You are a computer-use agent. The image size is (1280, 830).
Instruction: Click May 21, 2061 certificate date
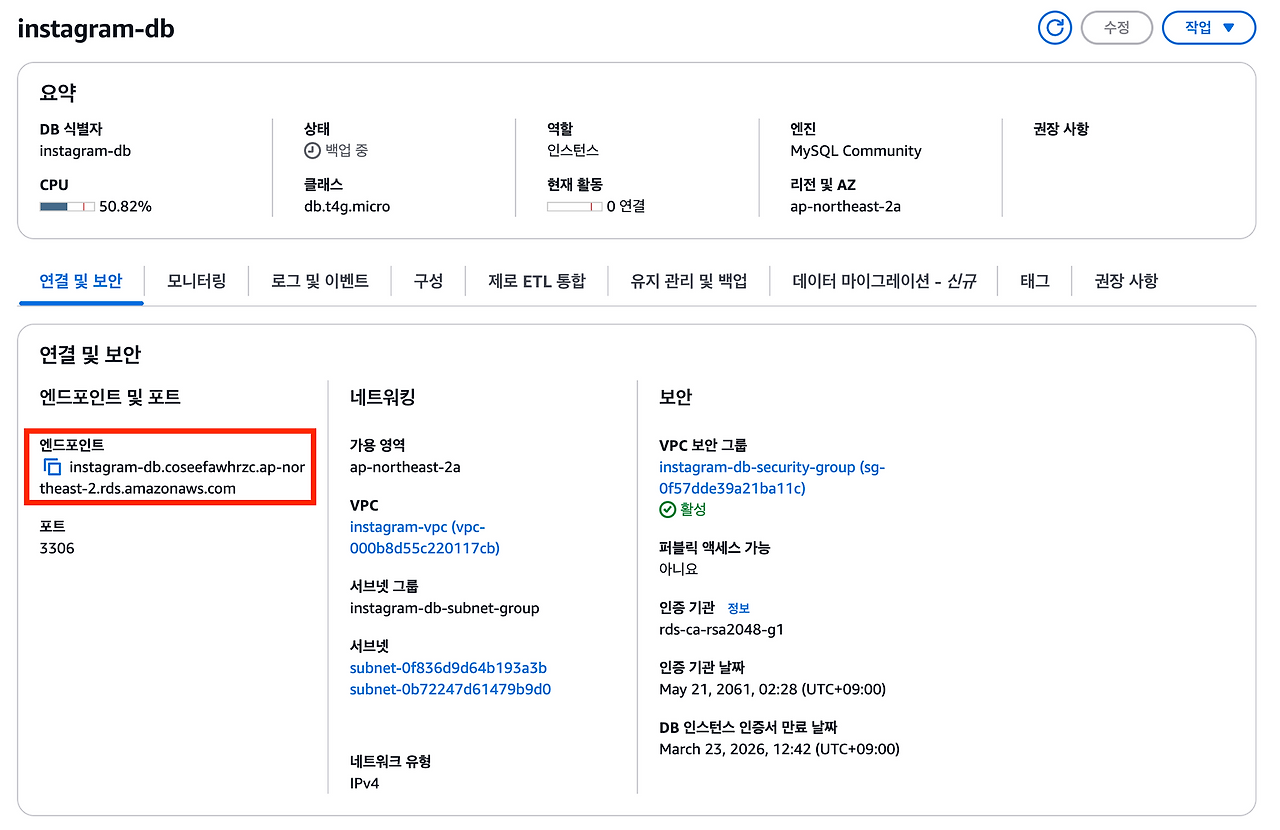click(x=773, y=689)
